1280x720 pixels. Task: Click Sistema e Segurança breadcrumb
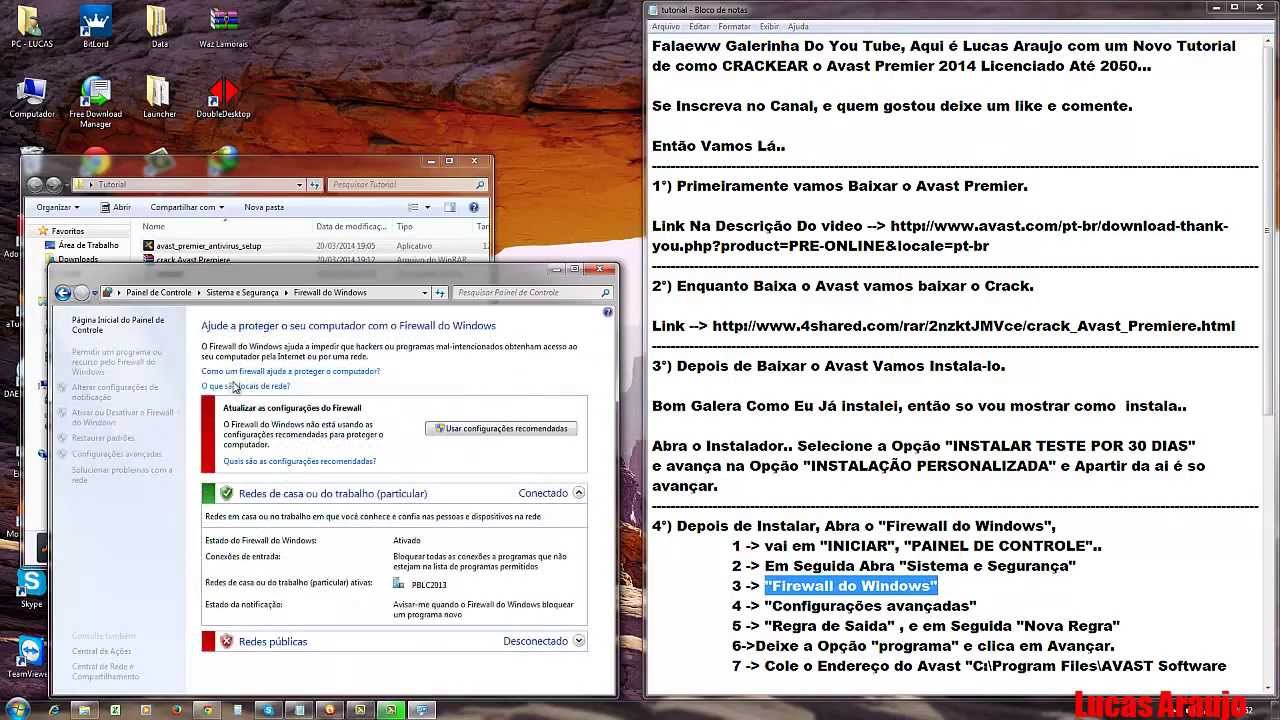pyautogui.click(x=242, y=293)
